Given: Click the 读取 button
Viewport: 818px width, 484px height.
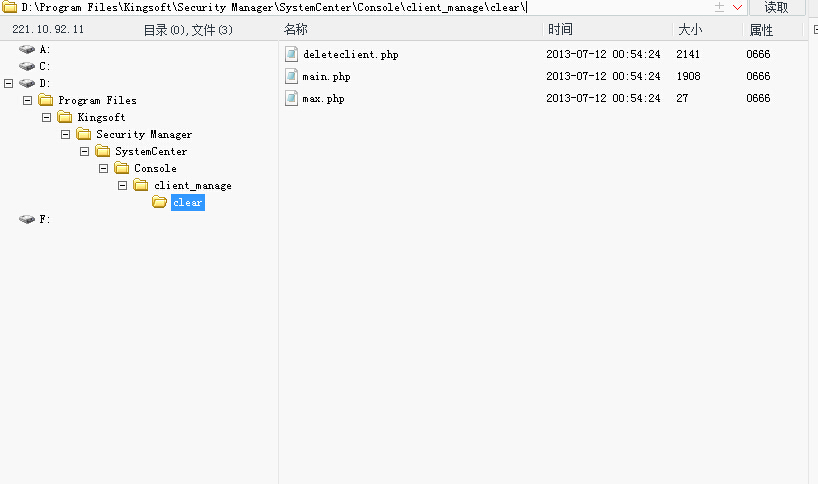Looking at the screenshot, I should (x=776, y=7).
